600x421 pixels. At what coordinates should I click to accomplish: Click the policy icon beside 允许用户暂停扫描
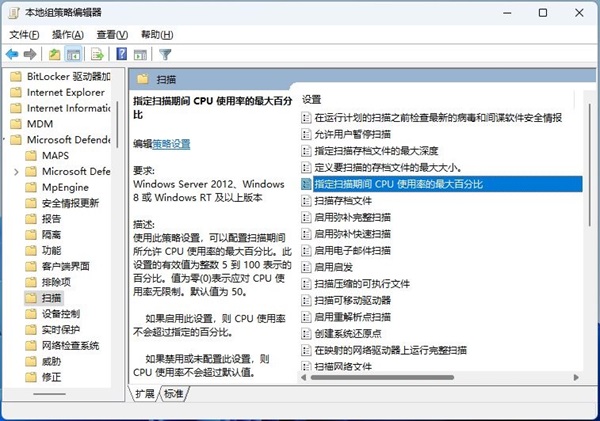coord(306,134)
